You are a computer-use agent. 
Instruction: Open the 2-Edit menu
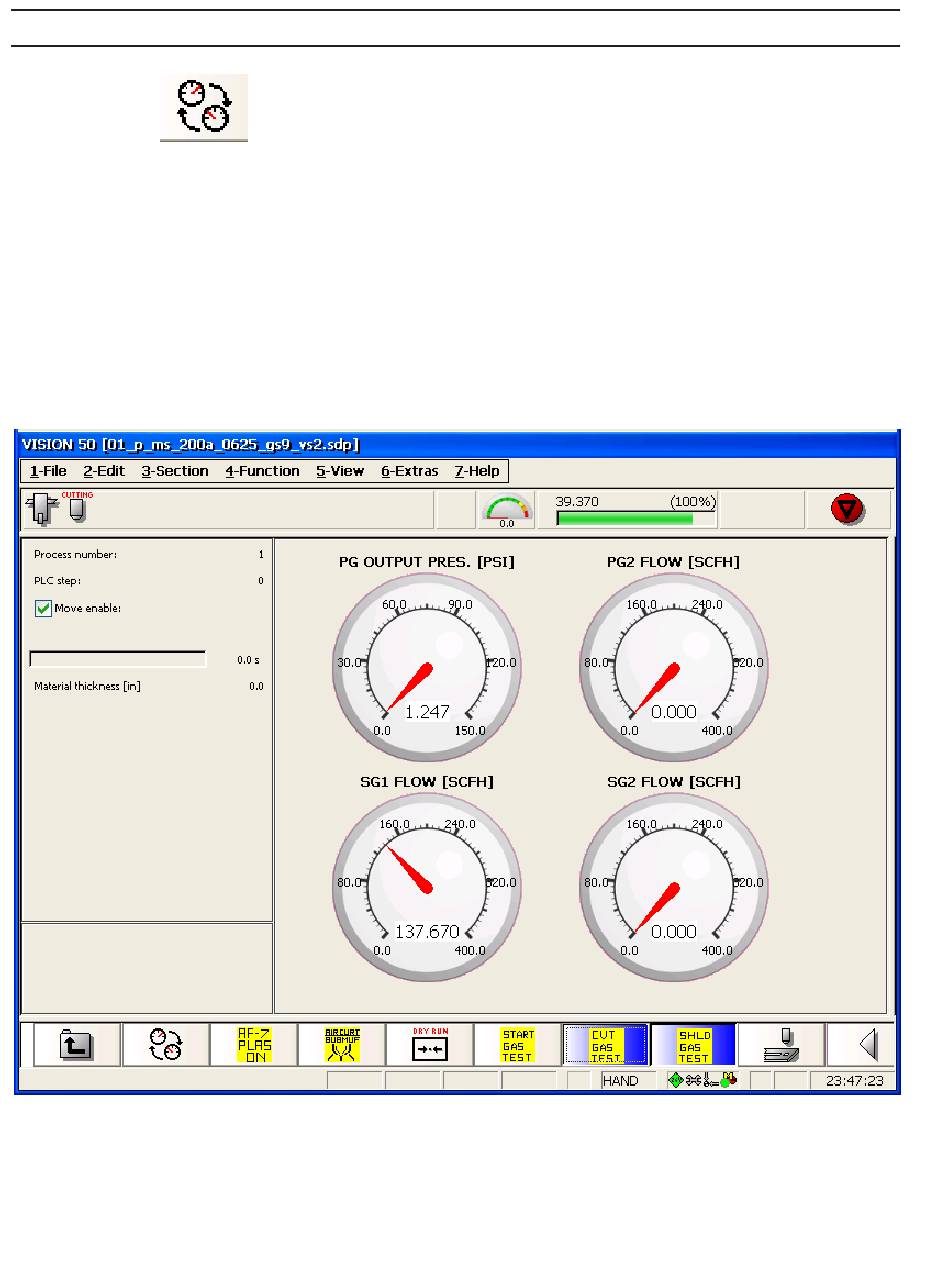coord(104,471)
